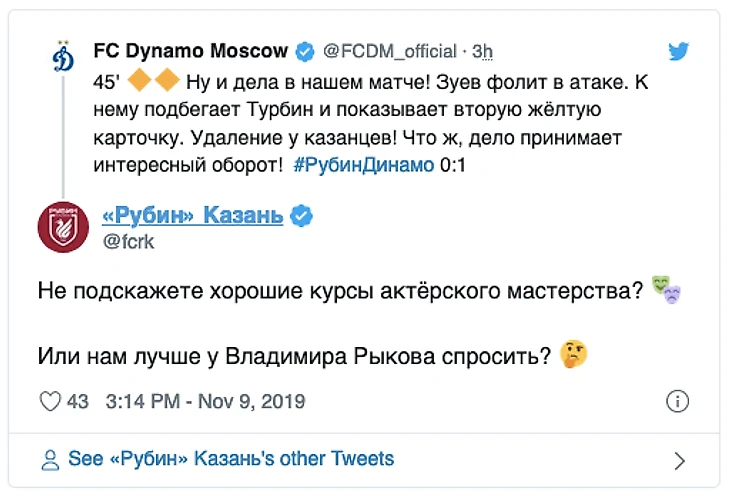Like the tweet with the heart icon
This screenshot has height=498, width=730.
click(49, 402)
